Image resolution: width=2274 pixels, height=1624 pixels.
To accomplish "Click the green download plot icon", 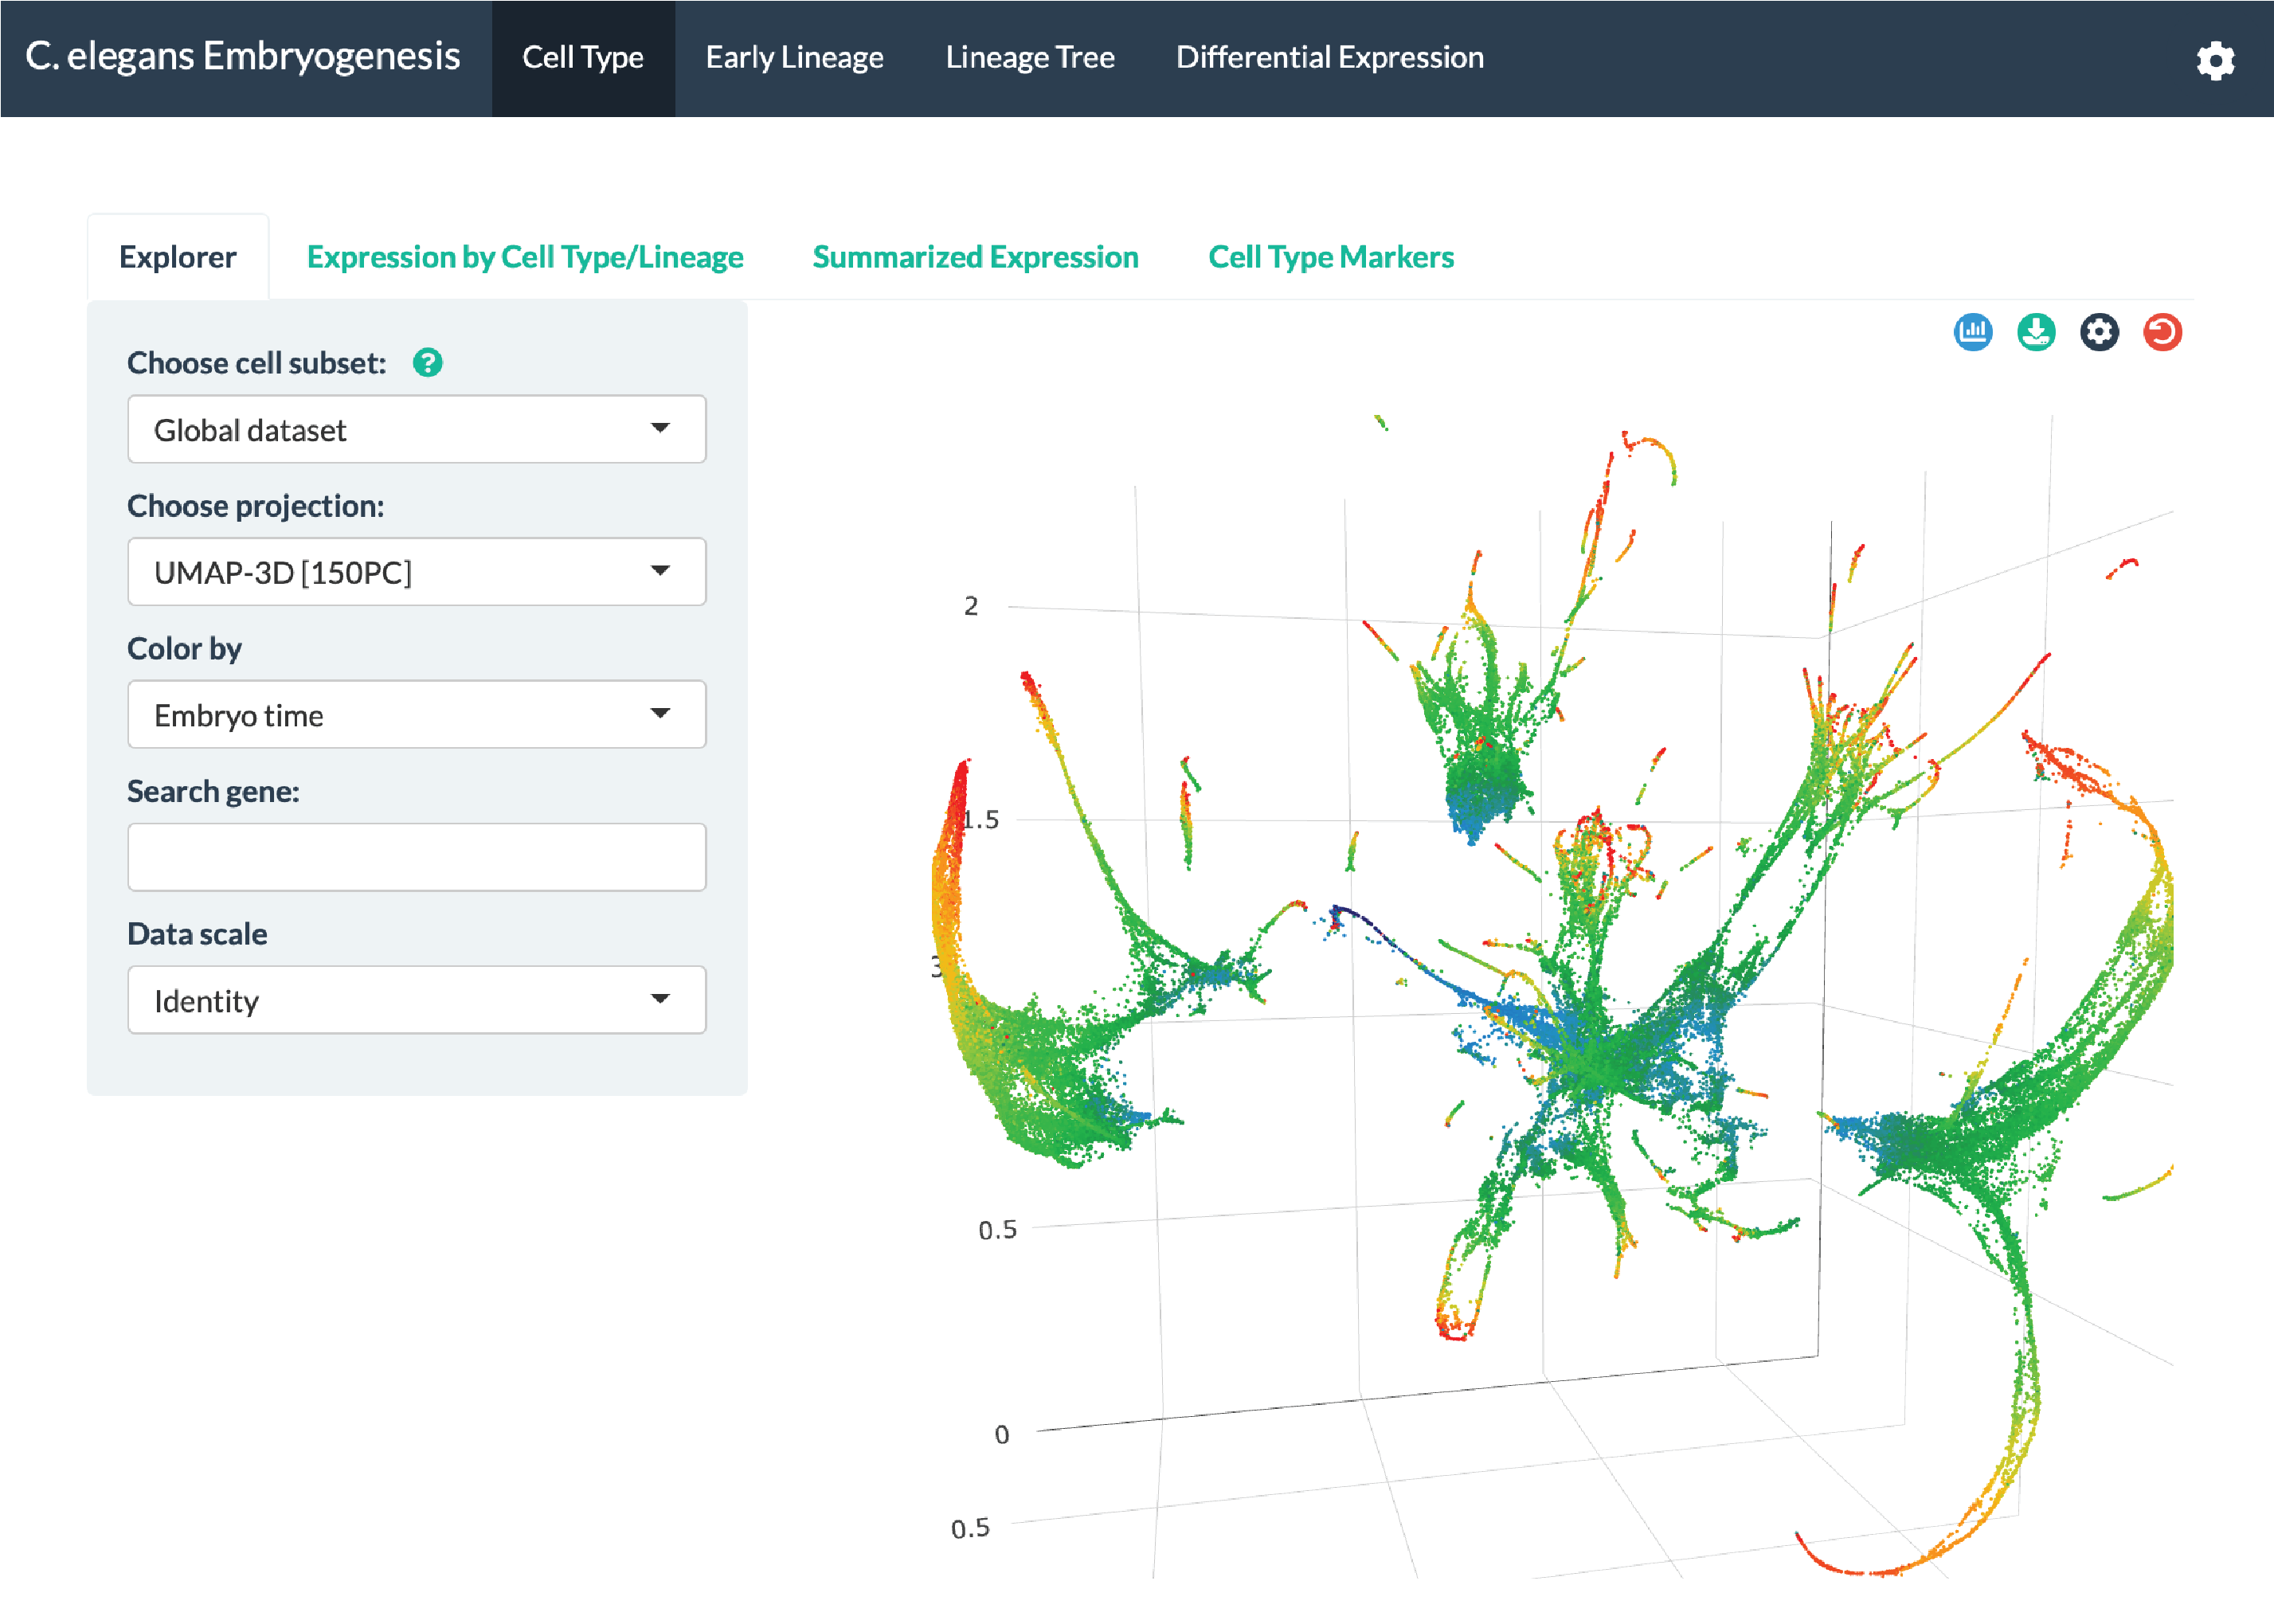I will click(2035, 332).
